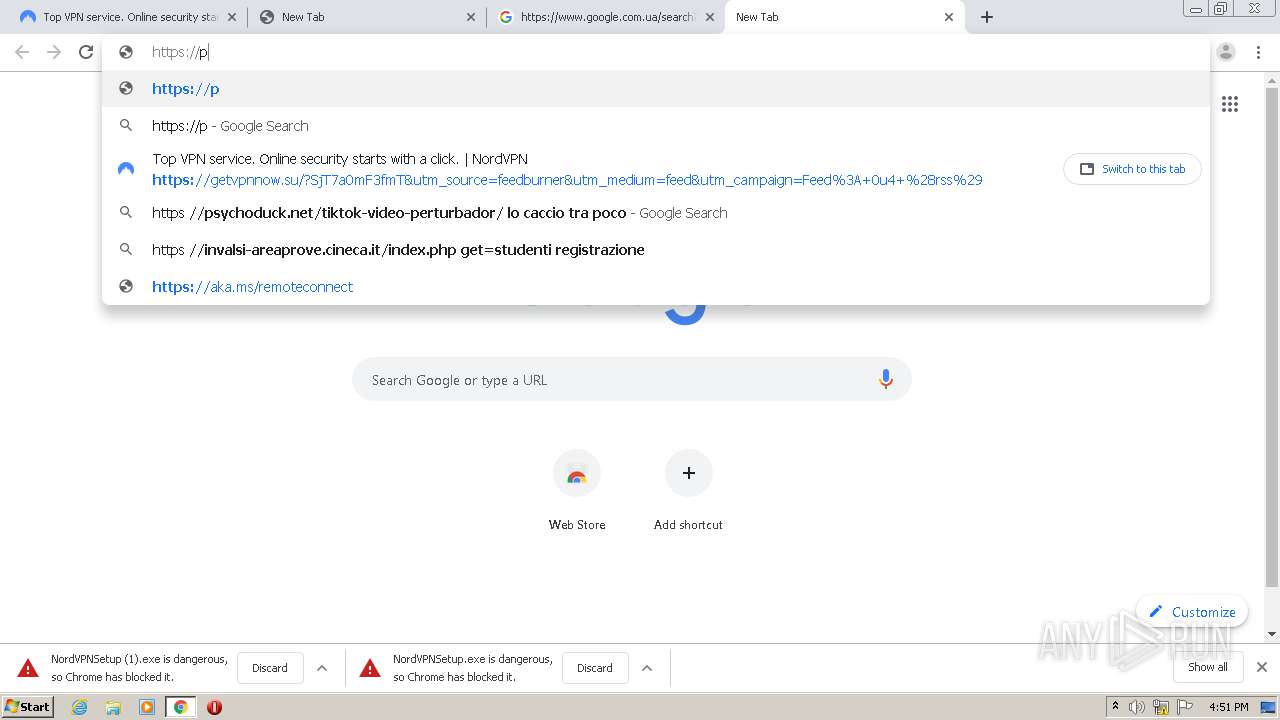Open Windows Media Player from taskbar
The height and width of the screenshot is (720, 1280).
[x=147, y=707]
